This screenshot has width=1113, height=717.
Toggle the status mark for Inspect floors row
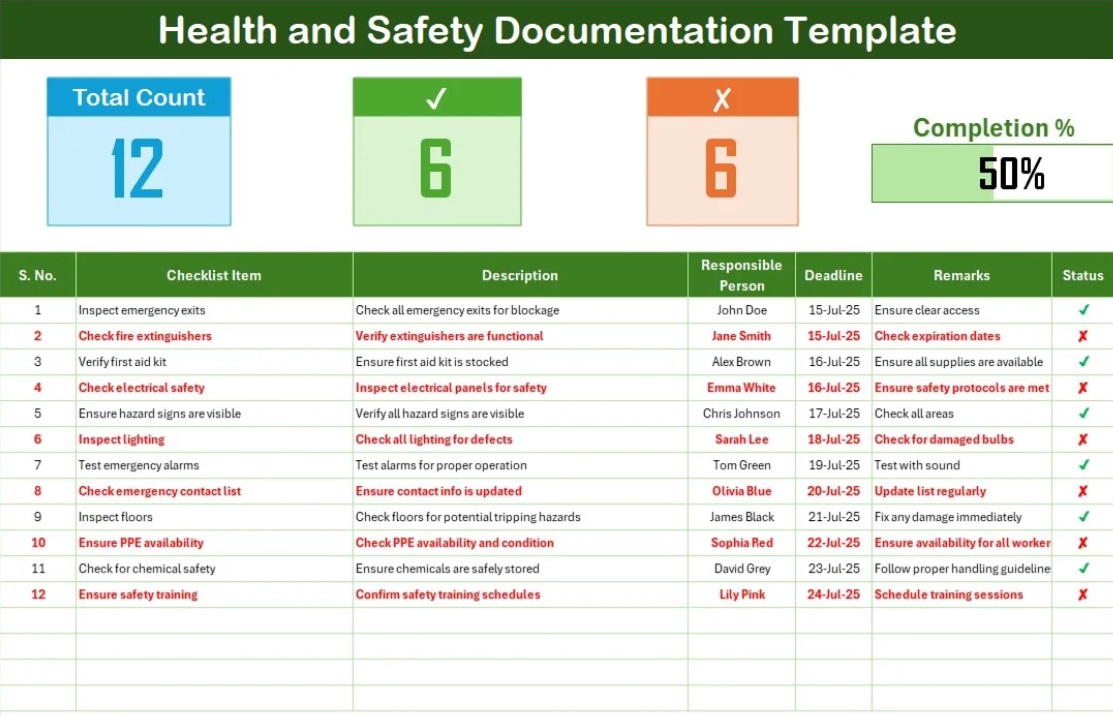[x=1083, y=517]
